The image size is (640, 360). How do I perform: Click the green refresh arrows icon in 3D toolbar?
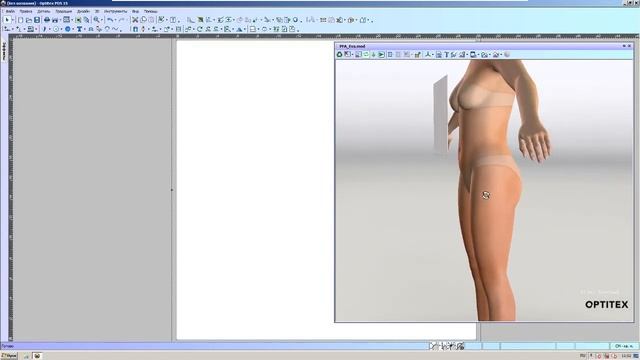(366, 54)
